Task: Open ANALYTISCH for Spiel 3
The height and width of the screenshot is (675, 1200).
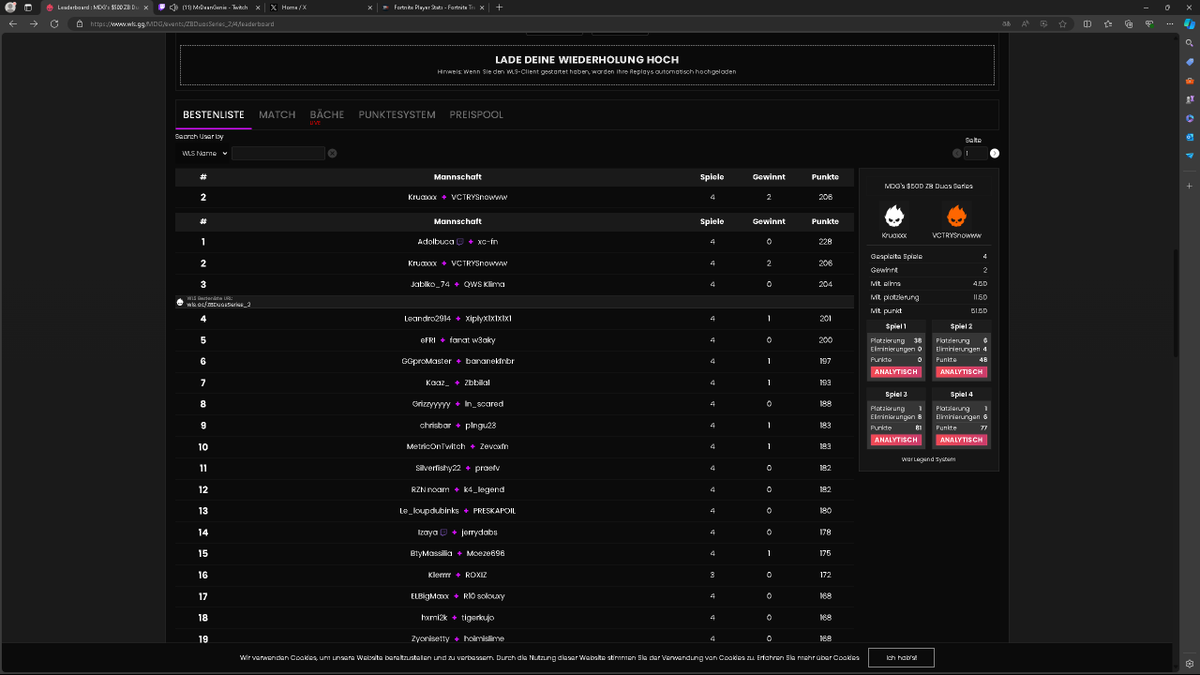Action: [x=896, y=440]
